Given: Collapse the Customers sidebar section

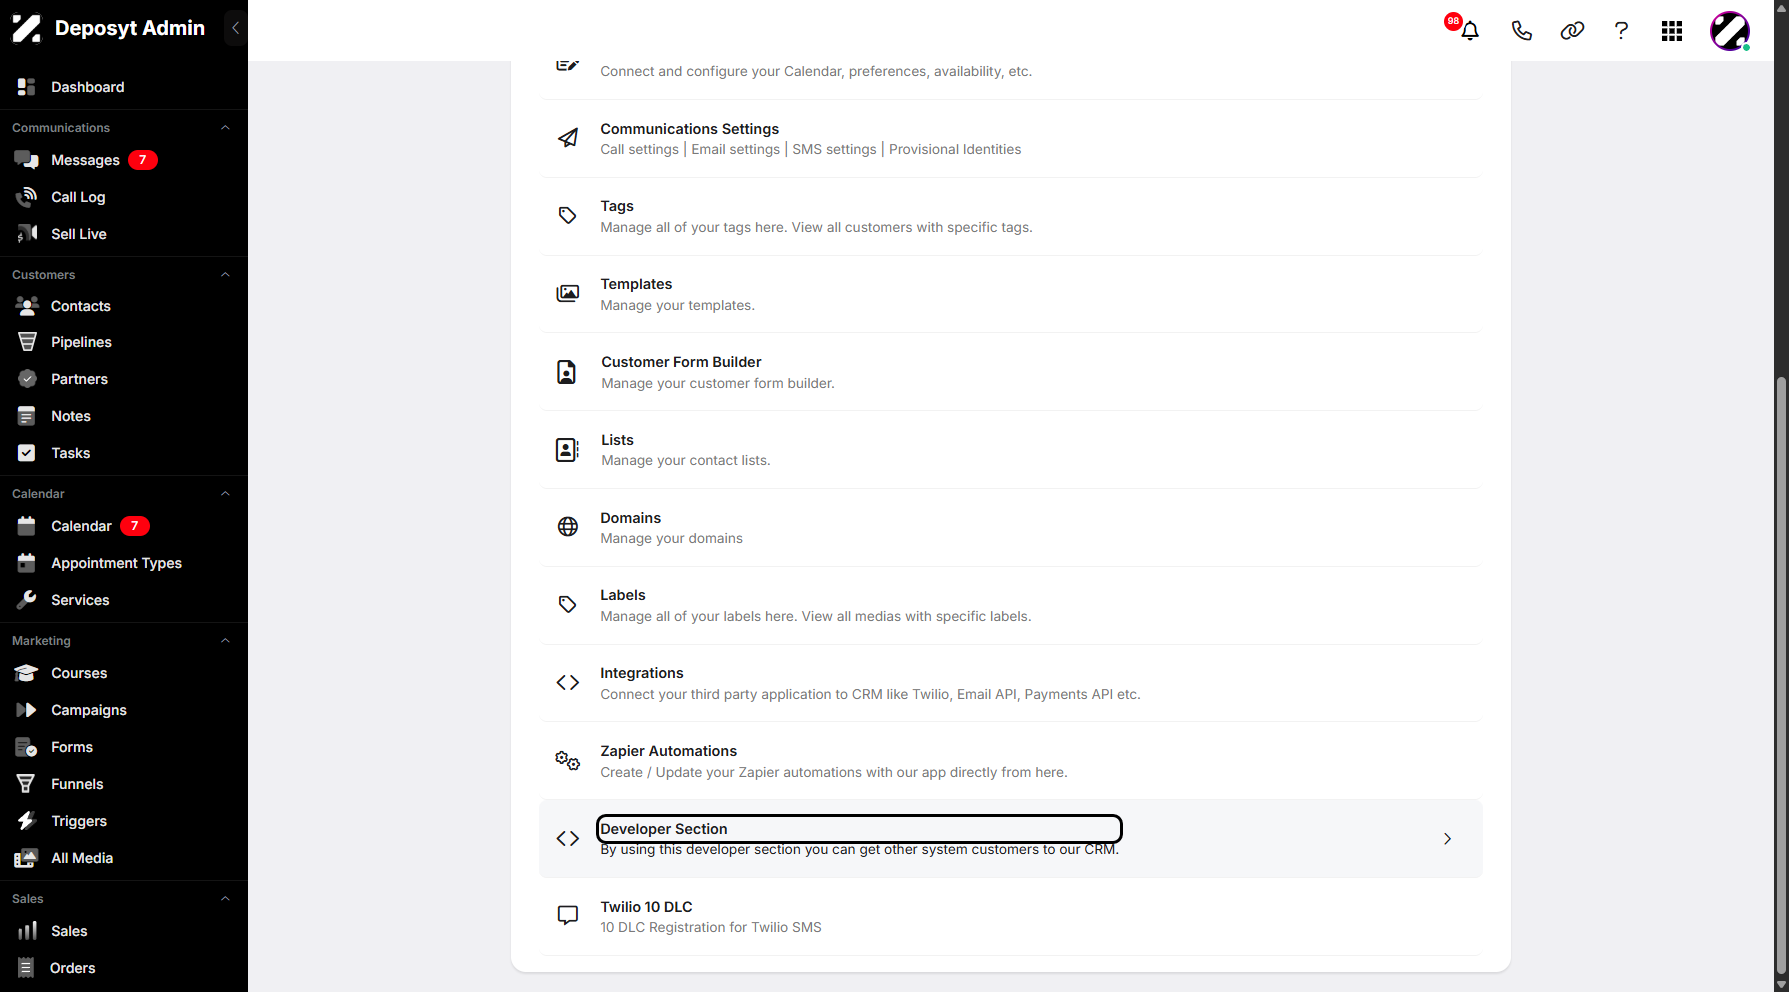Looking at the screenshot, I should click(x=225, y=275).
